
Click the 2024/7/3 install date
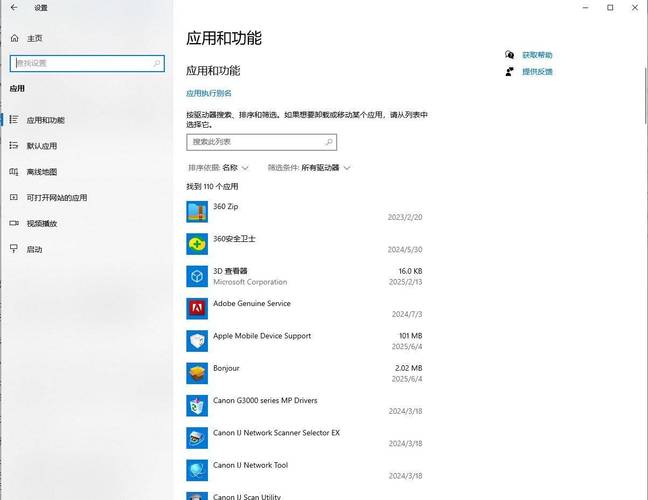pyautogui.click(x=407, y=314)
